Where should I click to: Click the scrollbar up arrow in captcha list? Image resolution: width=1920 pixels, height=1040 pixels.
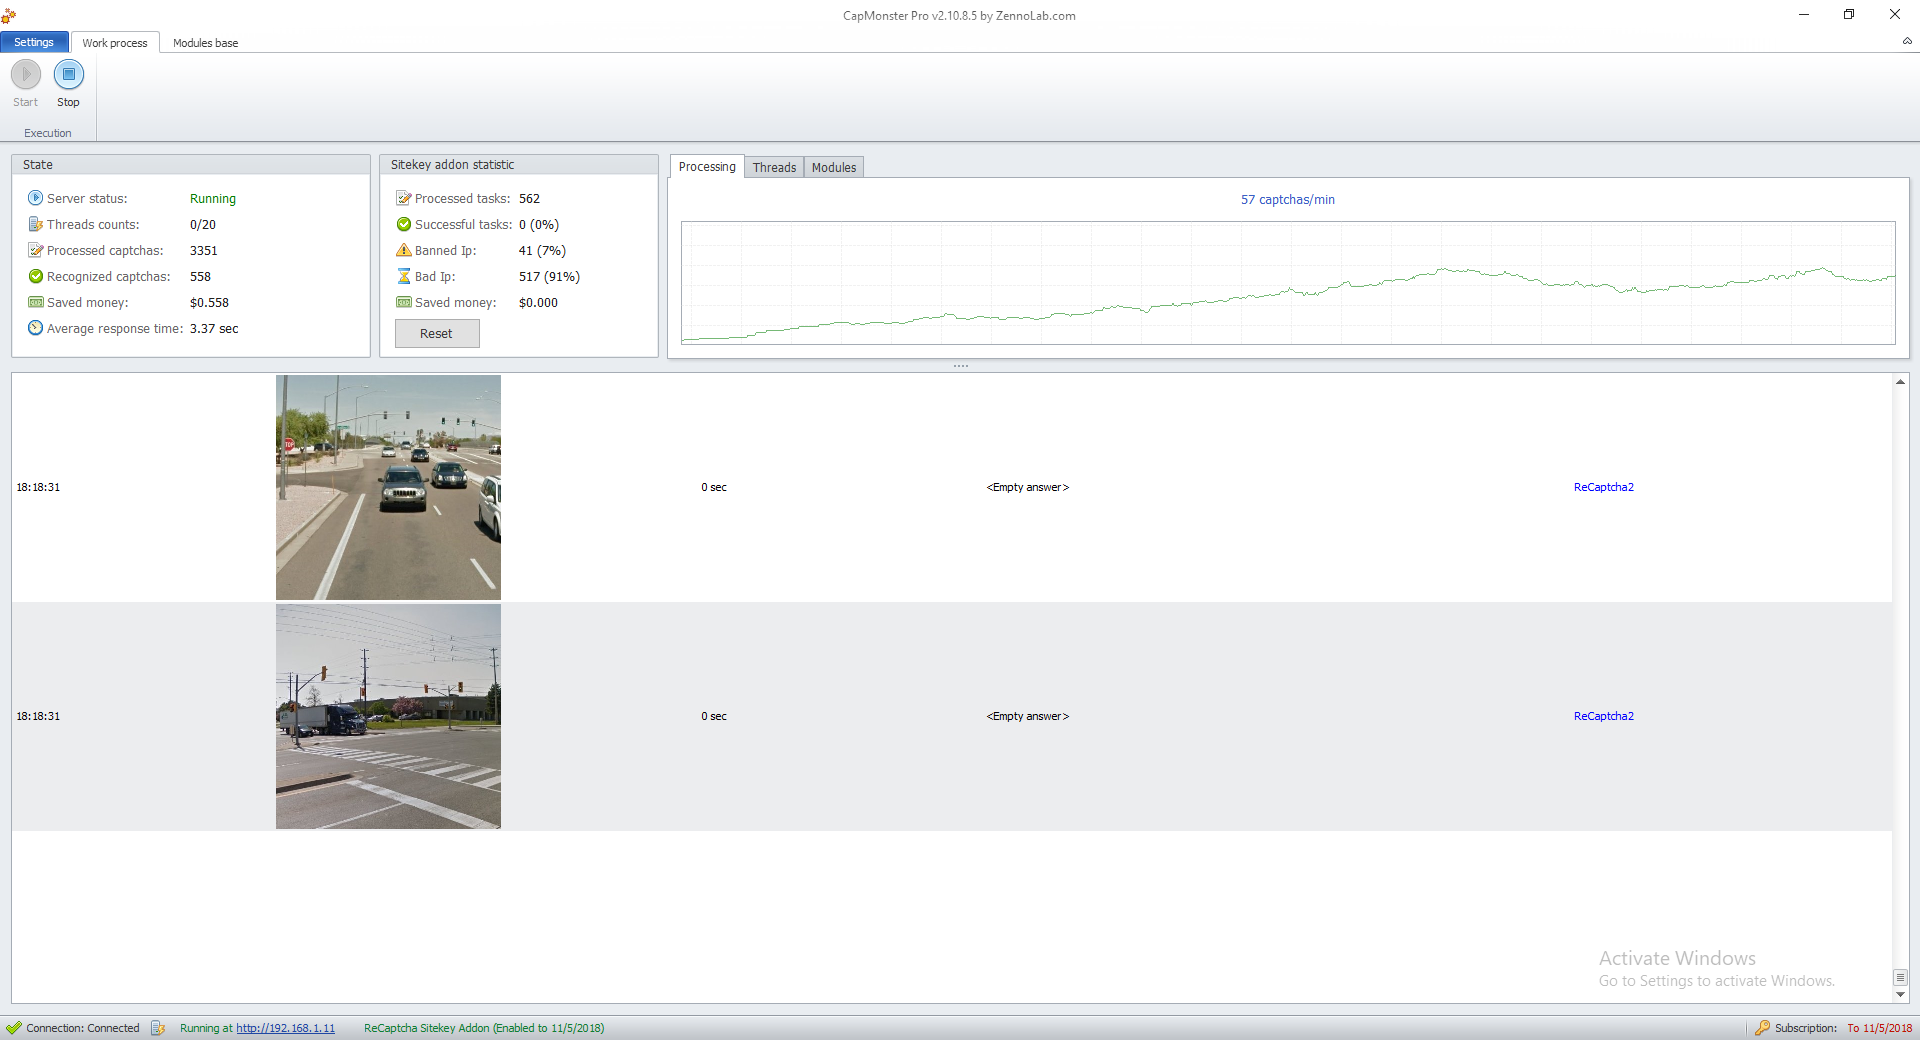pos(1900,382)
